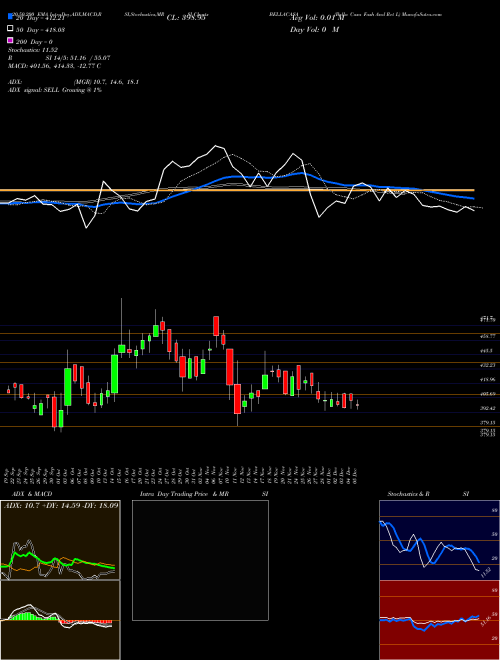Click the 'Avg Vol: 0.01 M' label

pos(317,18)
